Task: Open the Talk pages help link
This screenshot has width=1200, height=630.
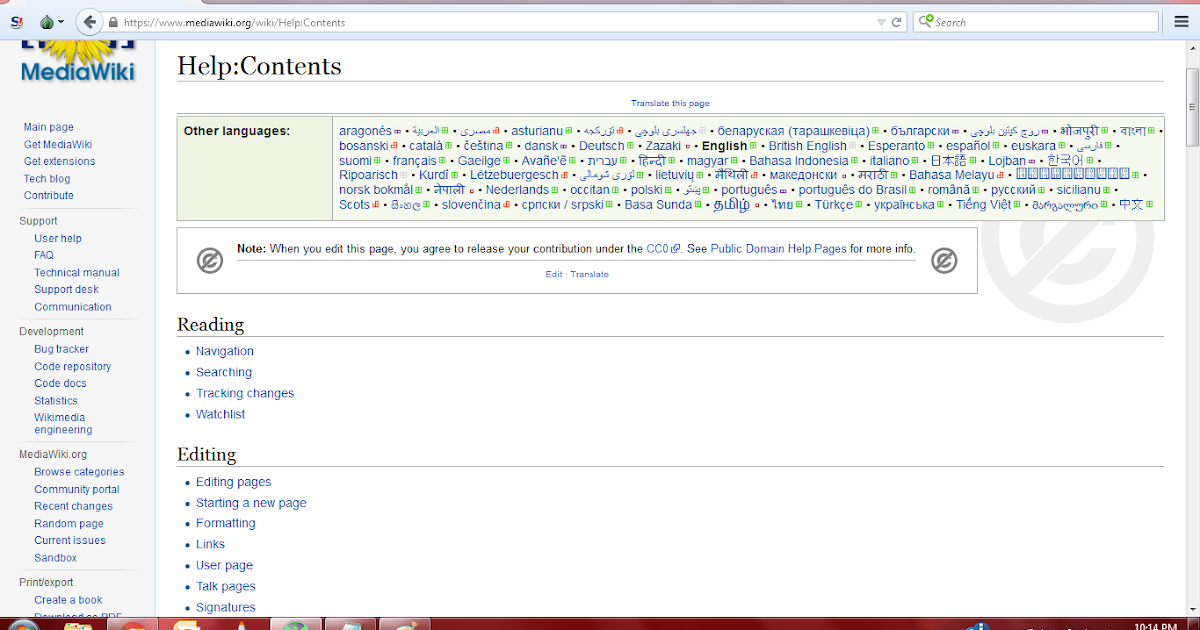Action: [x=226, y=586]
